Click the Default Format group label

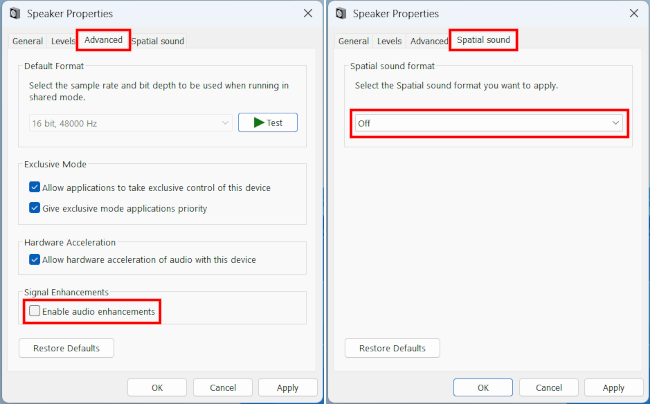tap(54, 66)
